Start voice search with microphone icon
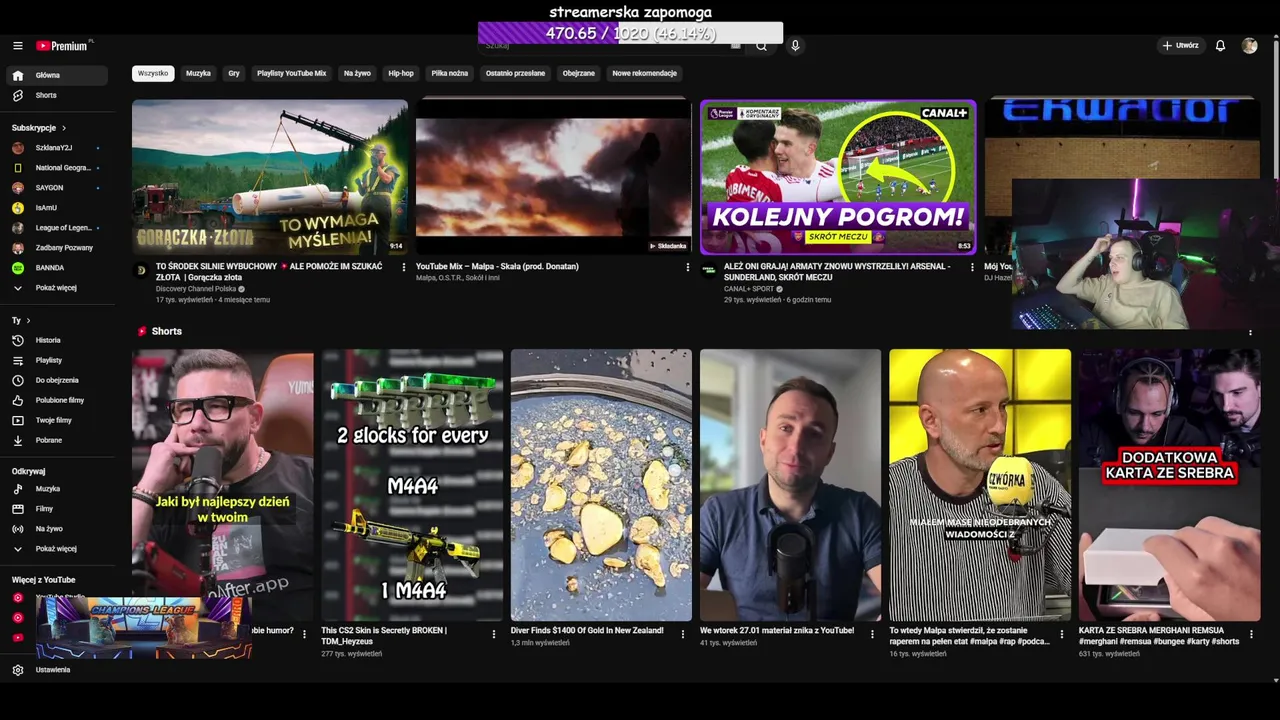Viewport: 1280px width, 720px height. pos(795,46)
